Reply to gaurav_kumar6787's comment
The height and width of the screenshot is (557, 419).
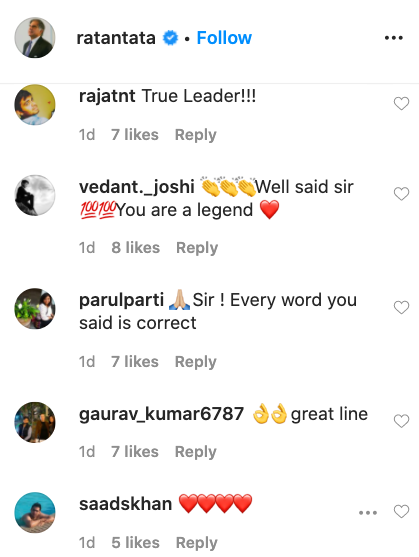196,452
